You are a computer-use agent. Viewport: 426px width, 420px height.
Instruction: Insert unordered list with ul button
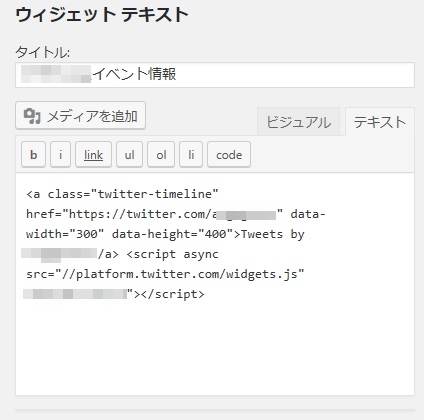pyautogui.click(x=129, y=155)
